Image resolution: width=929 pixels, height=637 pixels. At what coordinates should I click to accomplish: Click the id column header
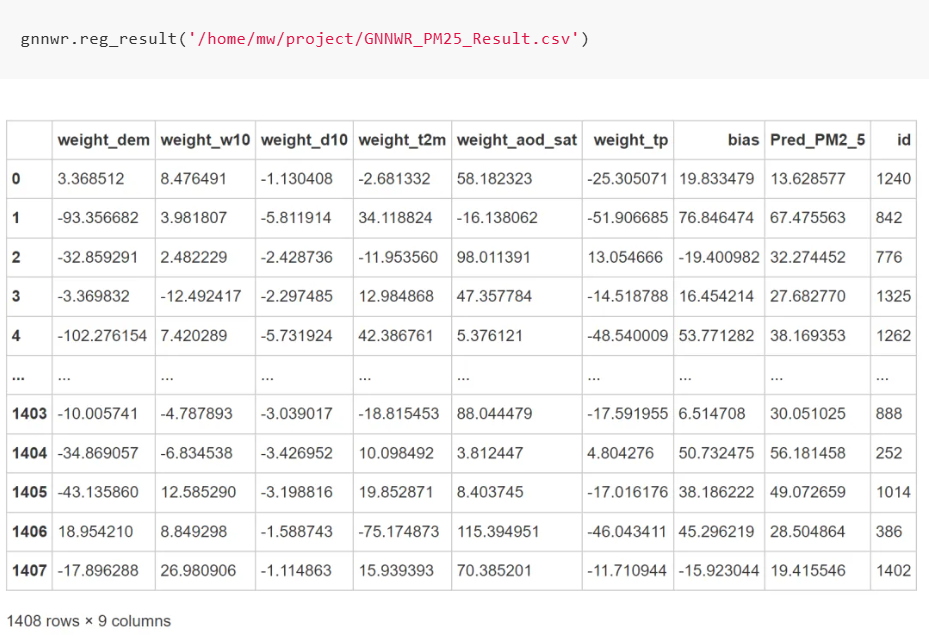(904, 140)
